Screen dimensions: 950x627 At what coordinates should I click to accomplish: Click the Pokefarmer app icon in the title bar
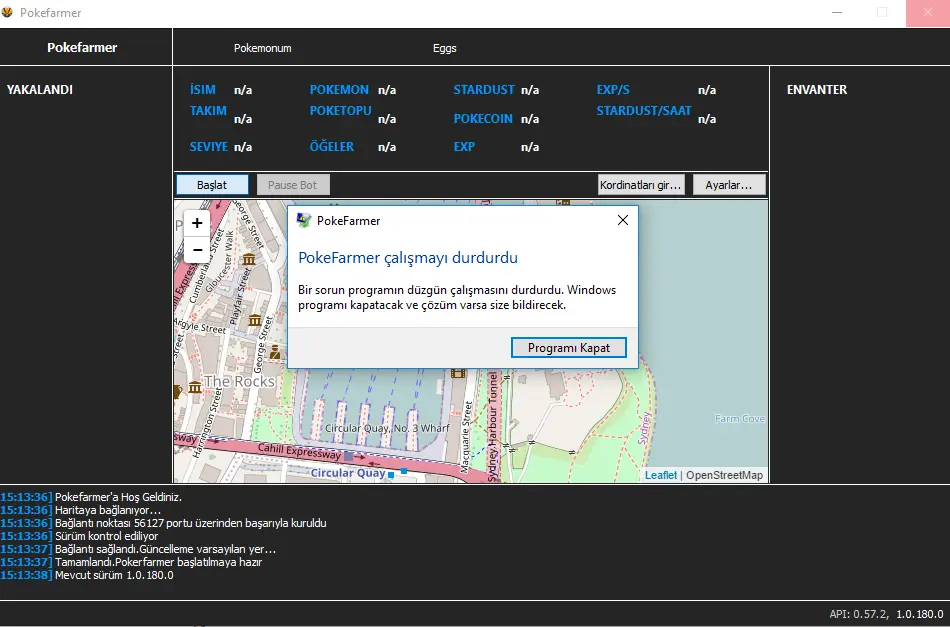[7, 12]
